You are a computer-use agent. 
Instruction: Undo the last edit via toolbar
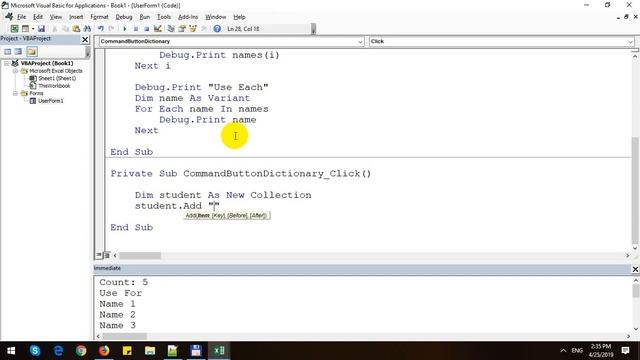tap(100, 29)
